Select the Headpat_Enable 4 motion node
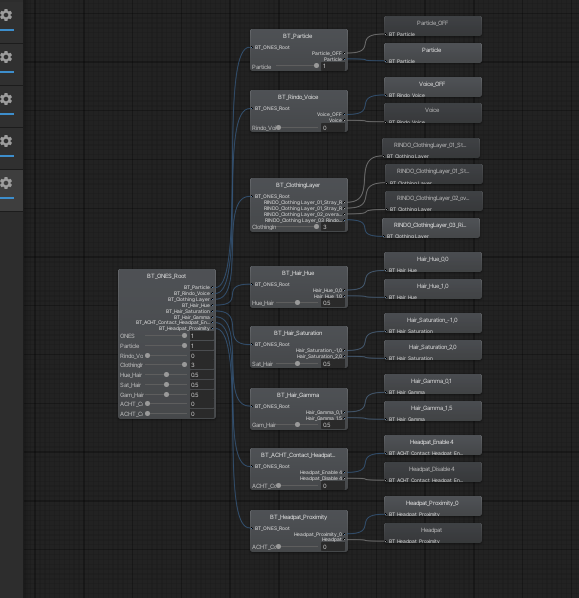Image resolution: width=579 pixels, height=598 pixels. 433,445
